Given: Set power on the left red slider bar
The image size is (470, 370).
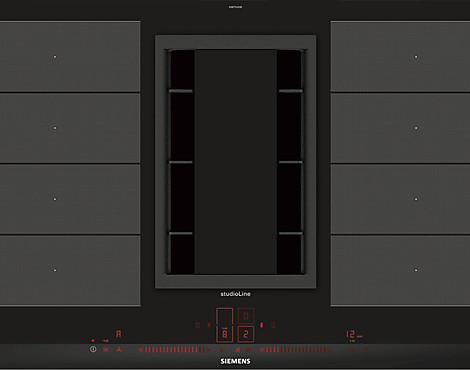Looking at the screenshot, I should 175,350.
